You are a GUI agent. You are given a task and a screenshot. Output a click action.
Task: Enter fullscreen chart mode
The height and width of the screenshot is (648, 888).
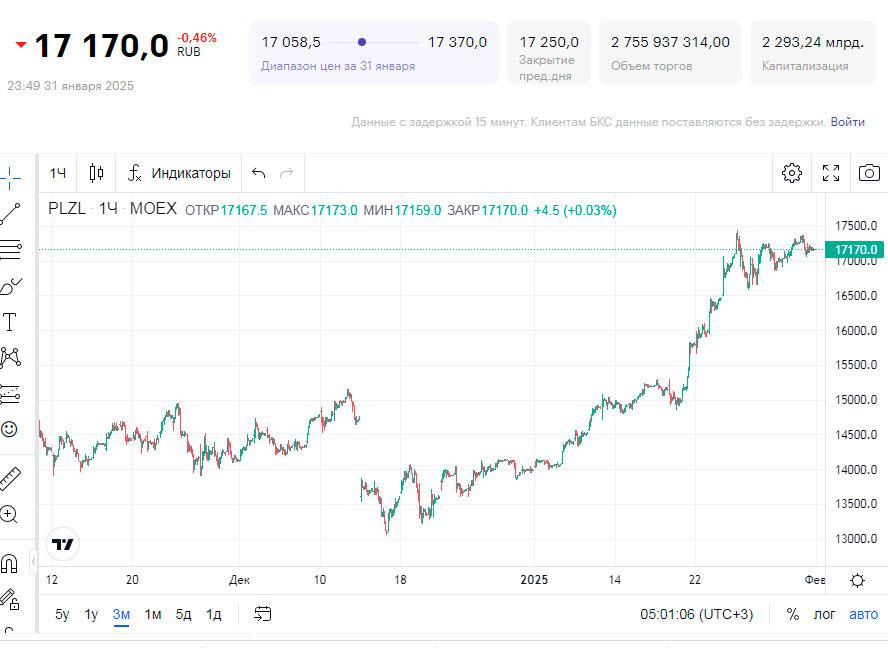(831, 173)
